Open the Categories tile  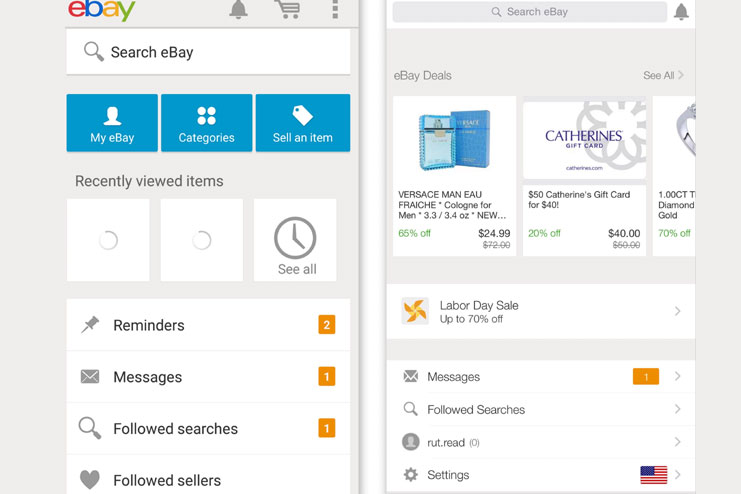pyautogui.click(x=207, y=123)
